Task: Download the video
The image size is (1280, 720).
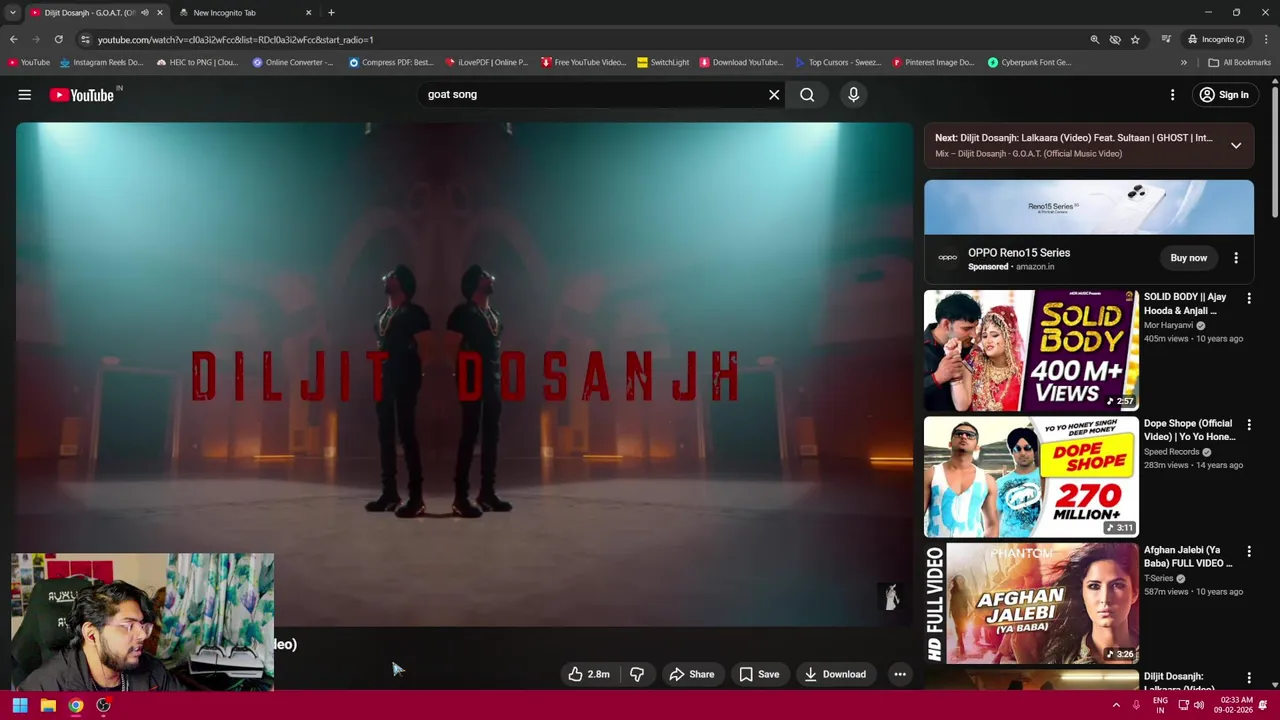Action: click(x=835, y=674)
